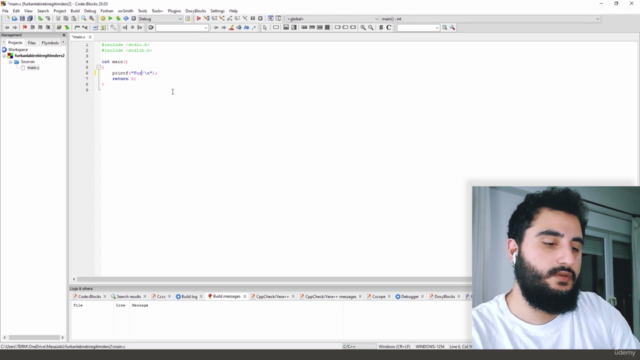Open the Settings menu
Viewport: 640px width, 360px height.
point(217,11)
